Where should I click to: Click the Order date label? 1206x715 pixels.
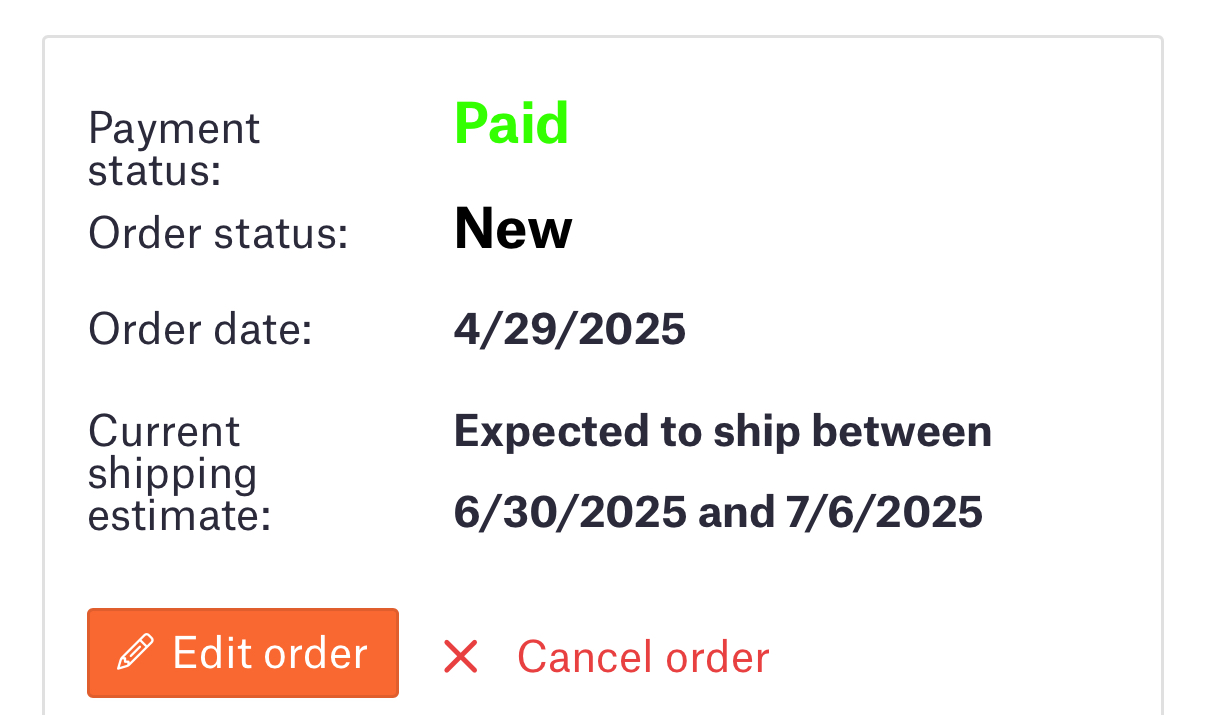200,330
